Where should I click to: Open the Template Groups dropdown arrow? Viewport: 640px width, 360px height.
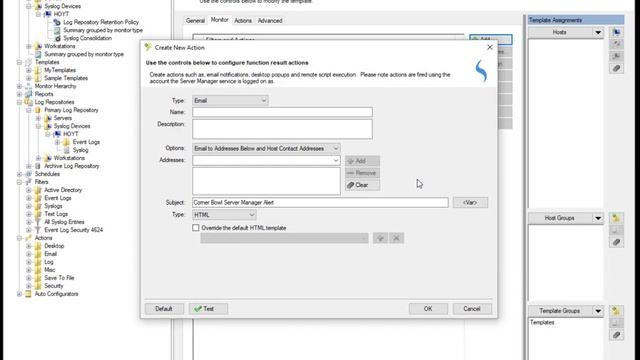pos(598,311)
